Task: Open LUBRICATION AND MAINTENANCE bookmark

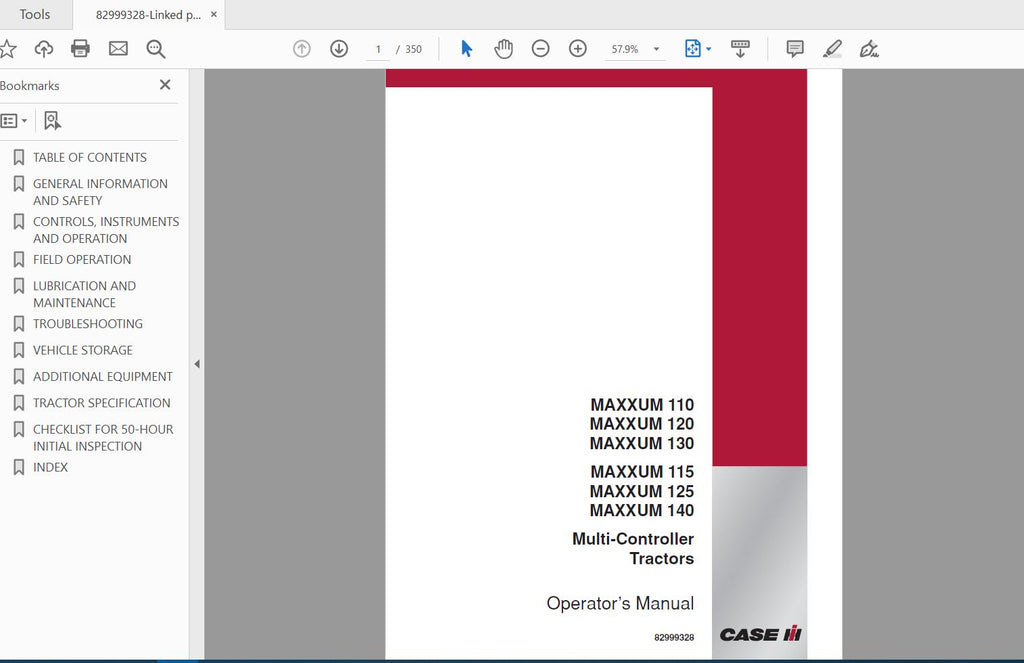Action: pos(84,294)
